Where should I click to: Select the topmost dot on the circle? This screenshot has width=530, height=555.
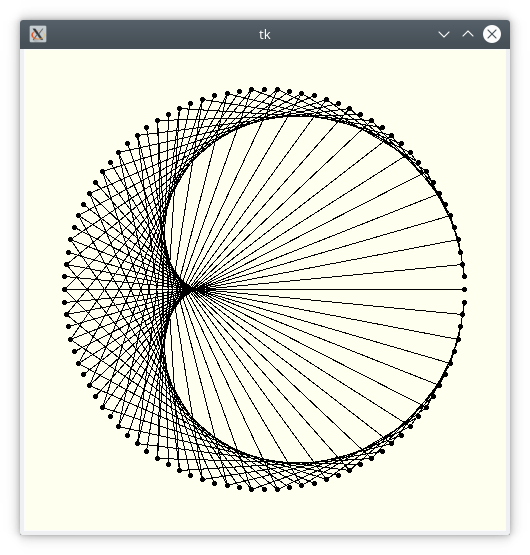(x=264, y=90)
